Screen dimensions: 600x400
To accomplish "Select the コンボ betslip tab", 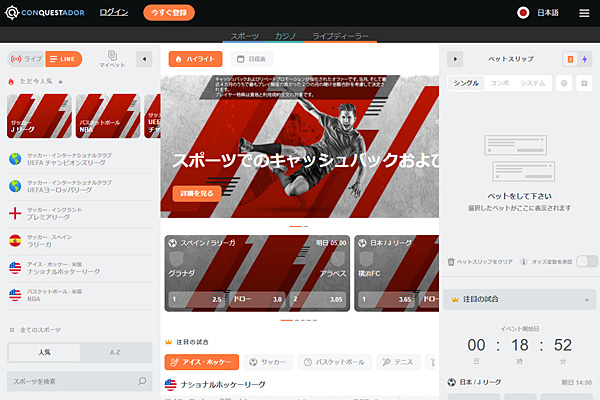I will click(x=499, y=83).
